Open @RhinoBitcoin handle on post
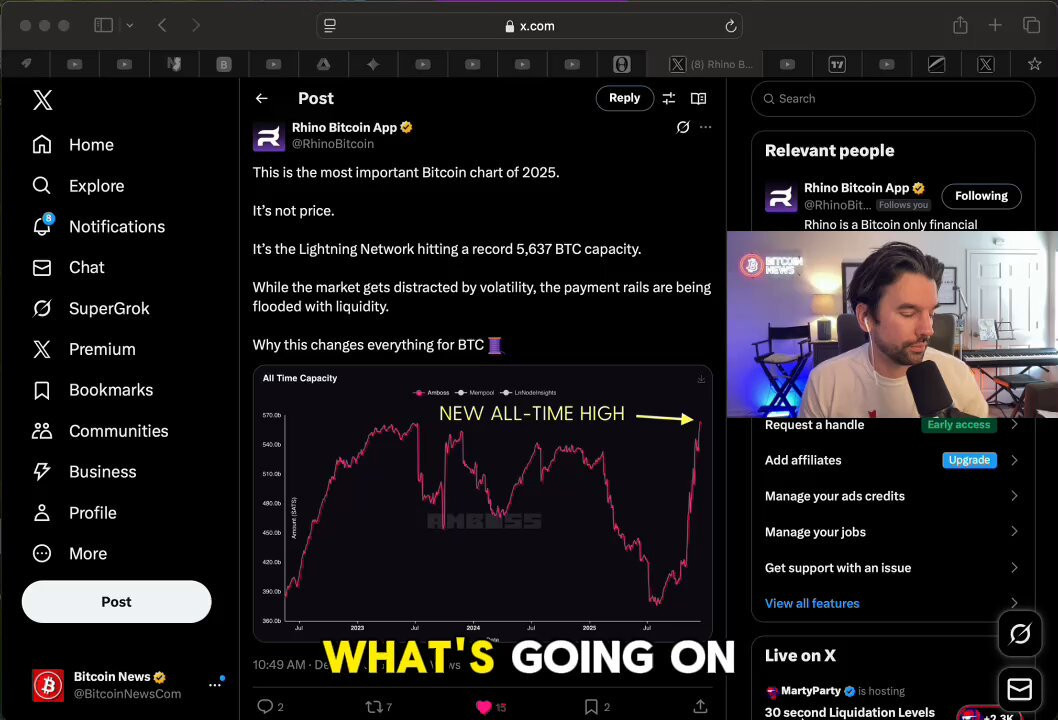The image size is (1058, 720). [333, 144]
